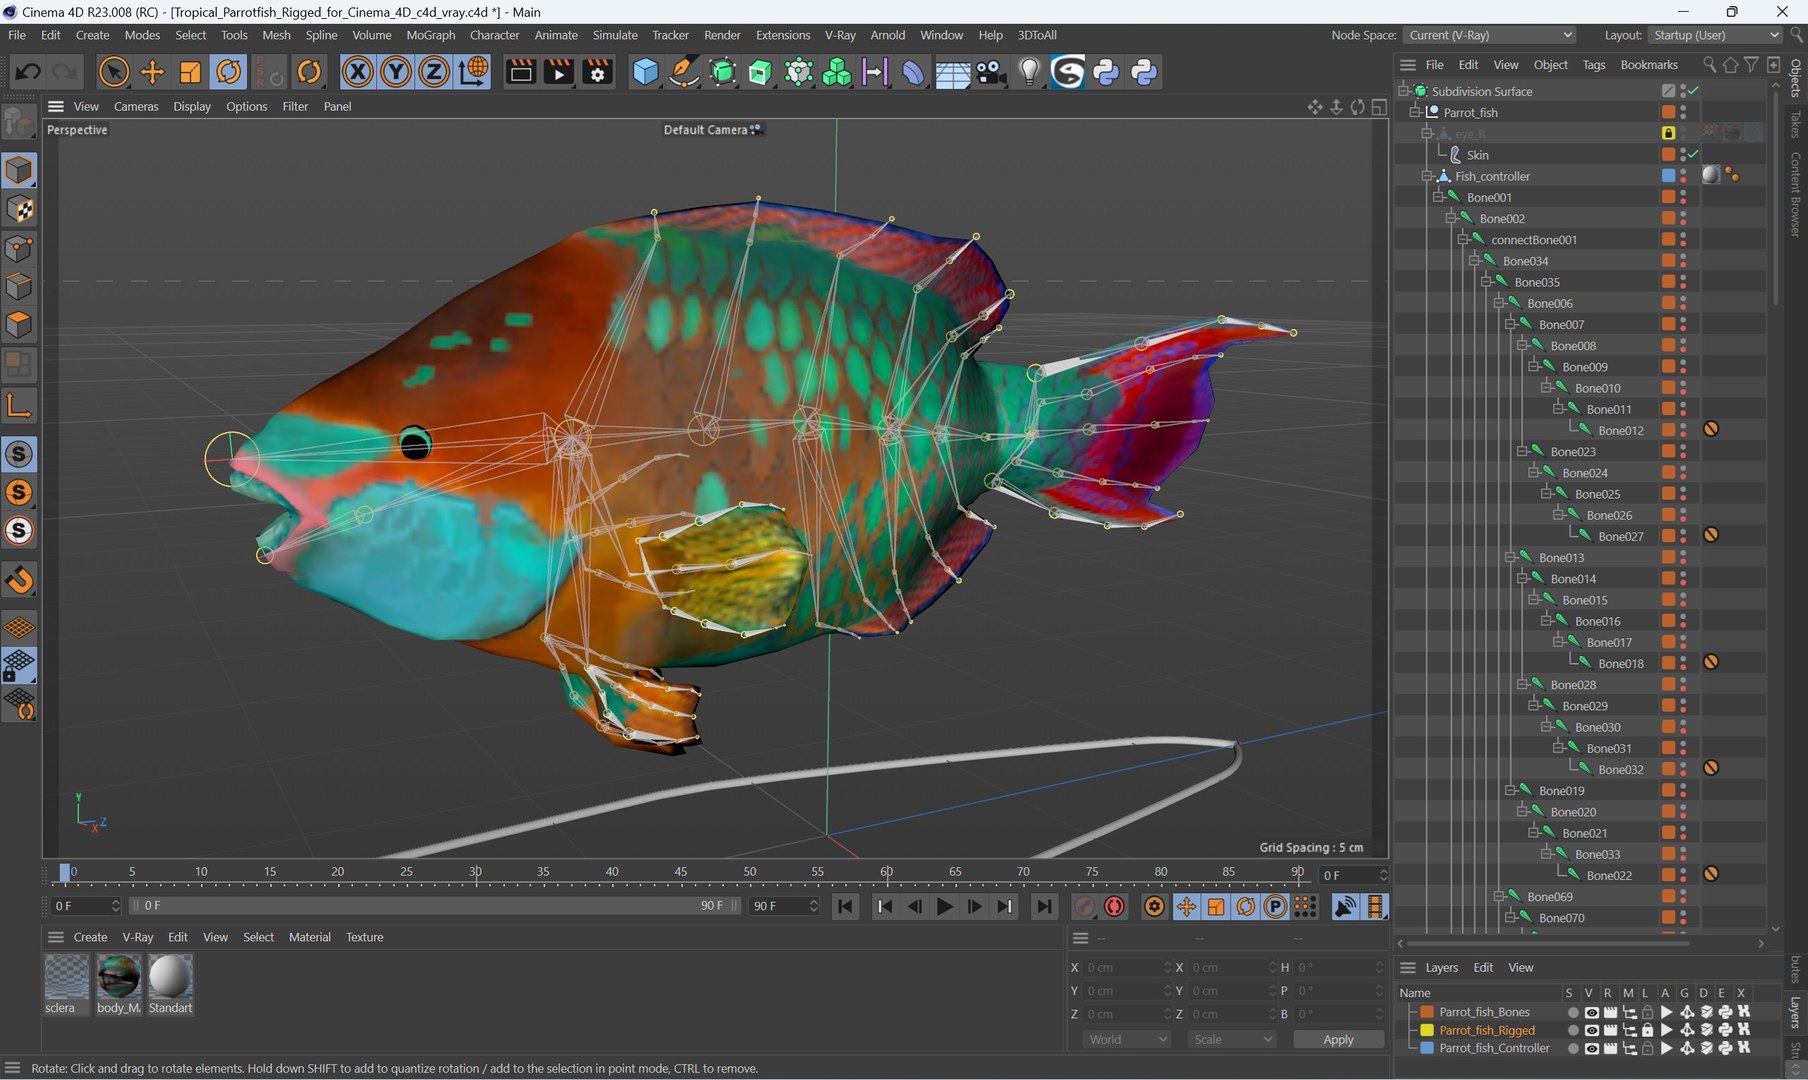Open the Character menu
This screenshot has height=1080, width=1808.
(494, 35)
